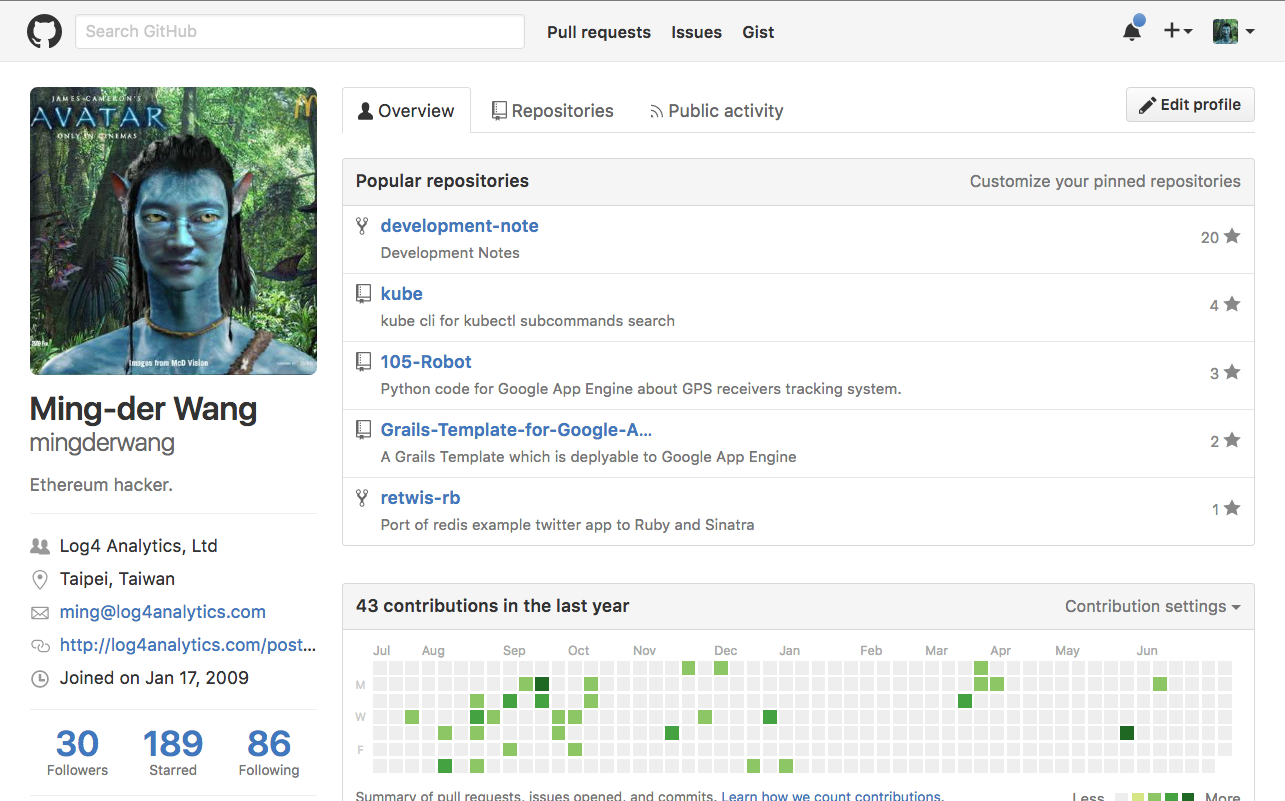Click organization icon beside Log4 Analytics

pyautogui.click(x=40, y=546)
